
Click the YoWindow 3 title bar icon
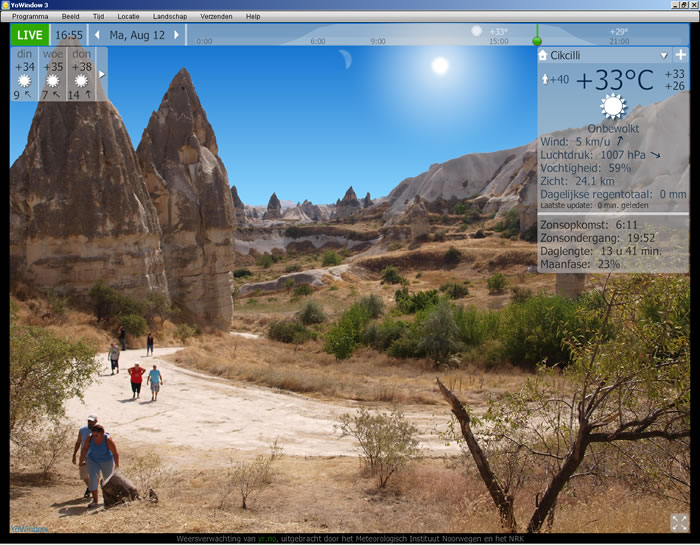5,5
